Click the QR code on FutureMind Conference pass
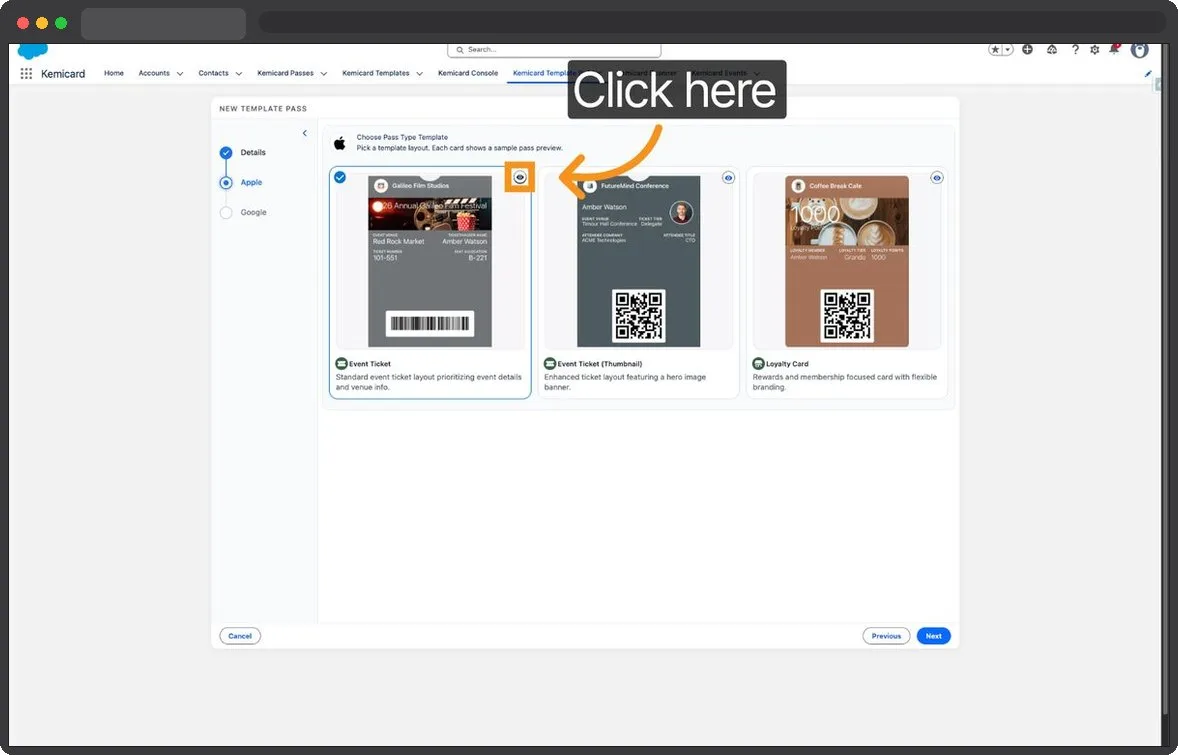 (x=639, y=316)
